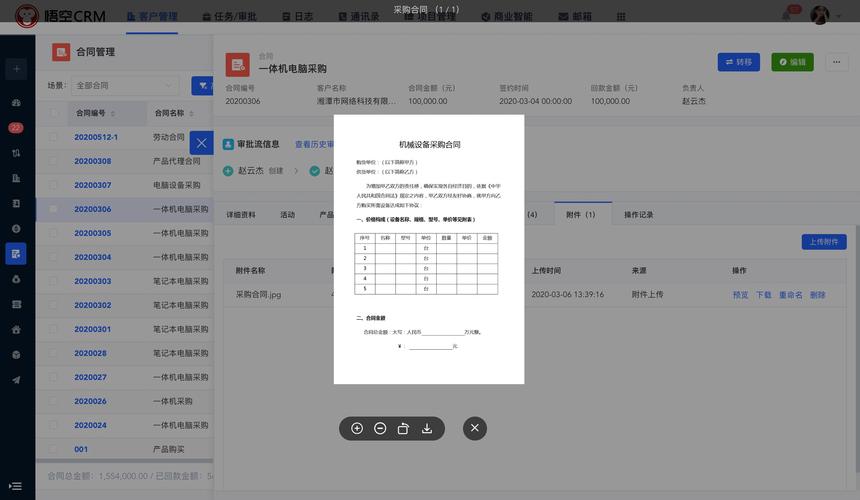The height and width of the screenshot is (500, 860).
Task: Open the 场景 全部合同 dropdown
Action: (126, 86)
